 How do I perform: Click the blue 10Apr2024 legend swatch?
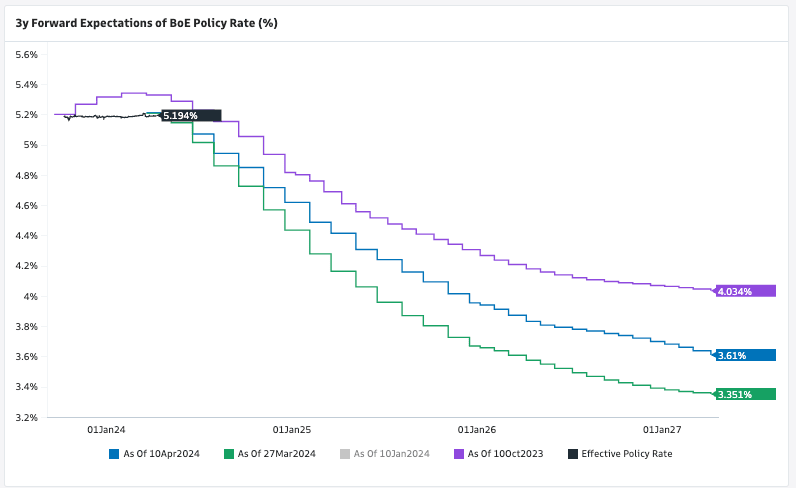114,453
